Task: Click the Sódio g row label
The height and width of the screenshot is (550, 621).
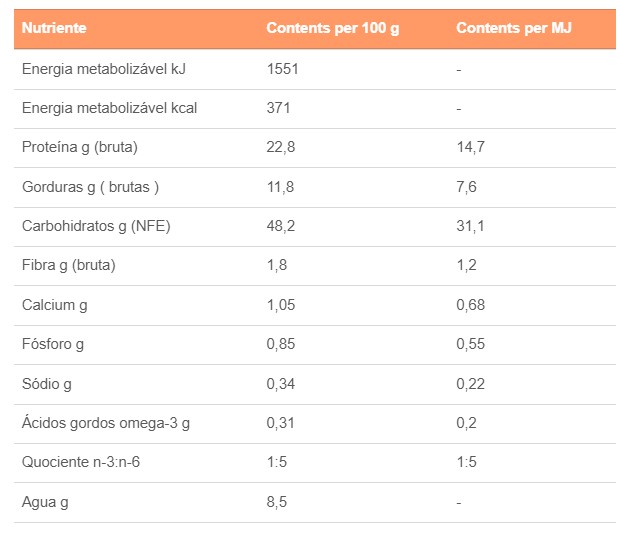Action: [x=47, y=383]
